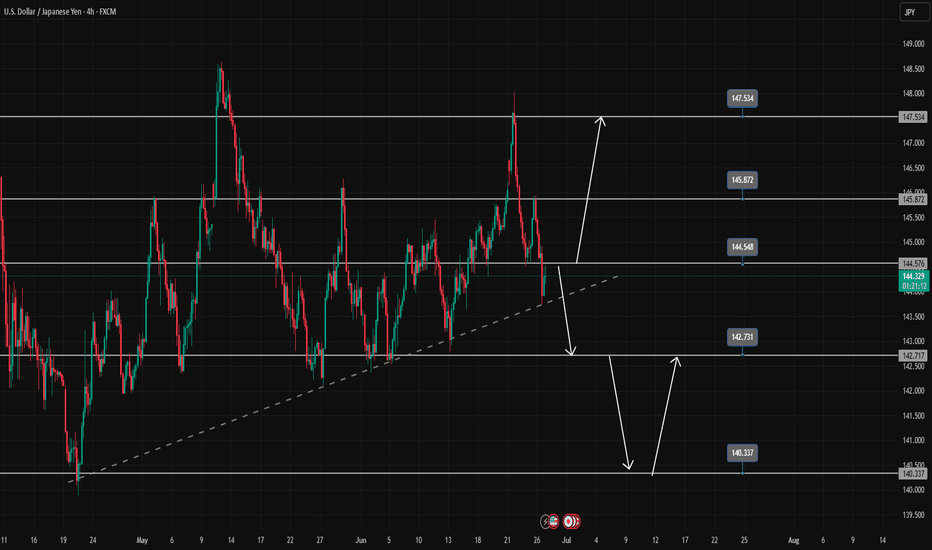Click the 13 date on time axis
The width and height of the screenshot is (932, 550).
(448, 540)
